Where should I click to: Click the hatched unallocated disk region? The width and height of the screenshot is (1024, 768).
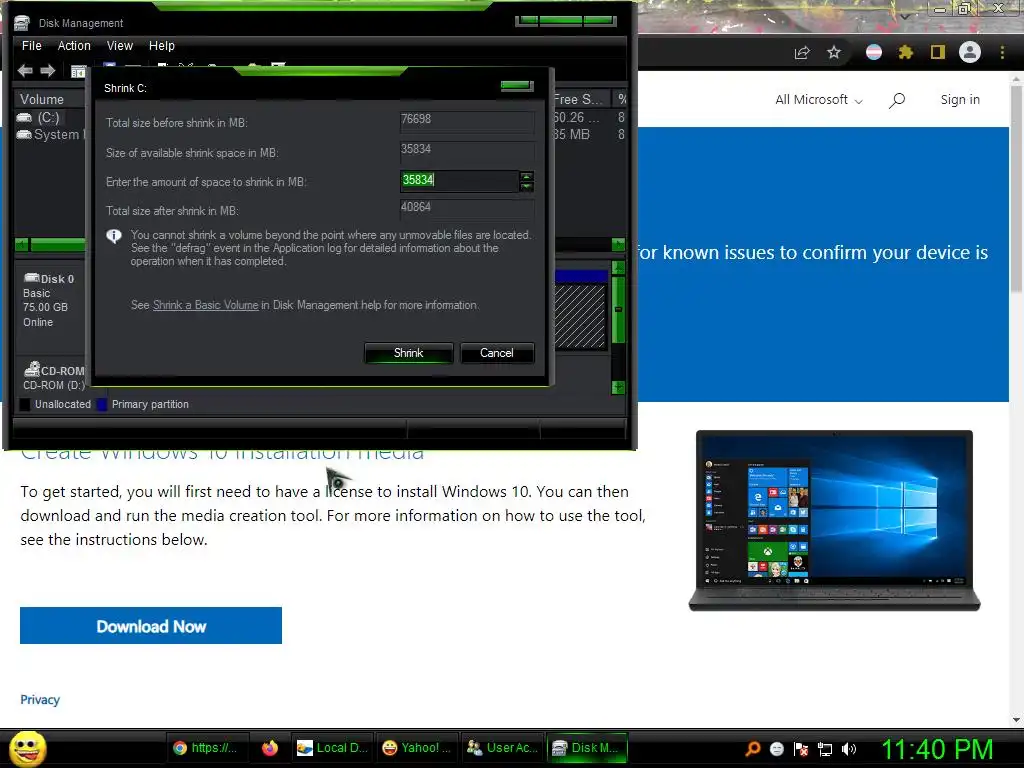coord(580,315)
